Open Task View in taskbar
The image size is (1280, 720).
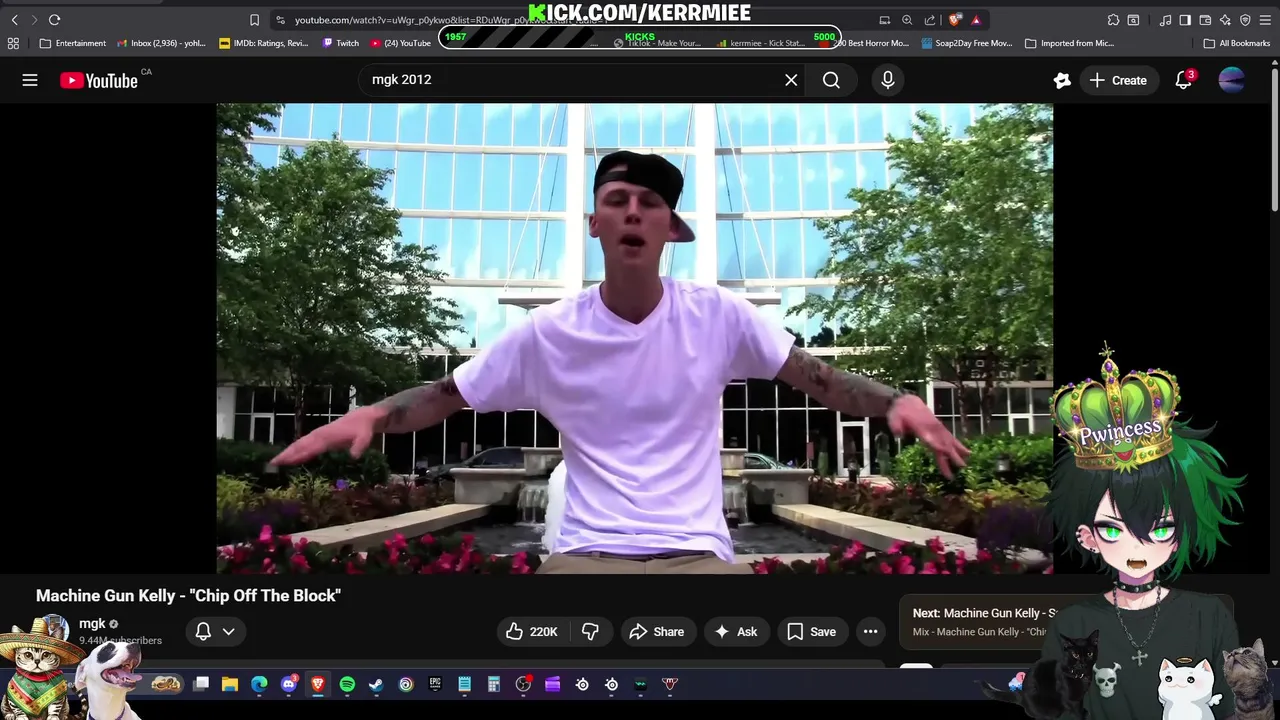[x=201, y=684]
